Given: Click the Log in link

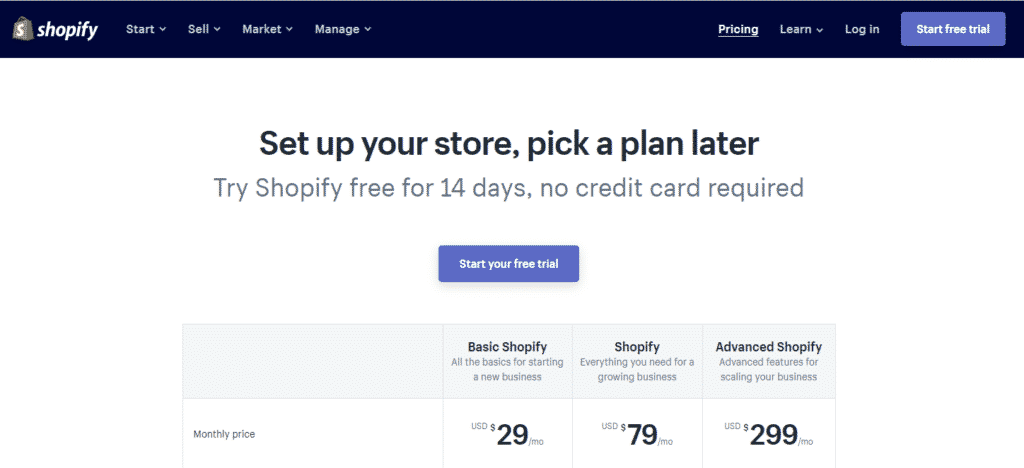Looking at the screenshot, I should click(862, 29).
